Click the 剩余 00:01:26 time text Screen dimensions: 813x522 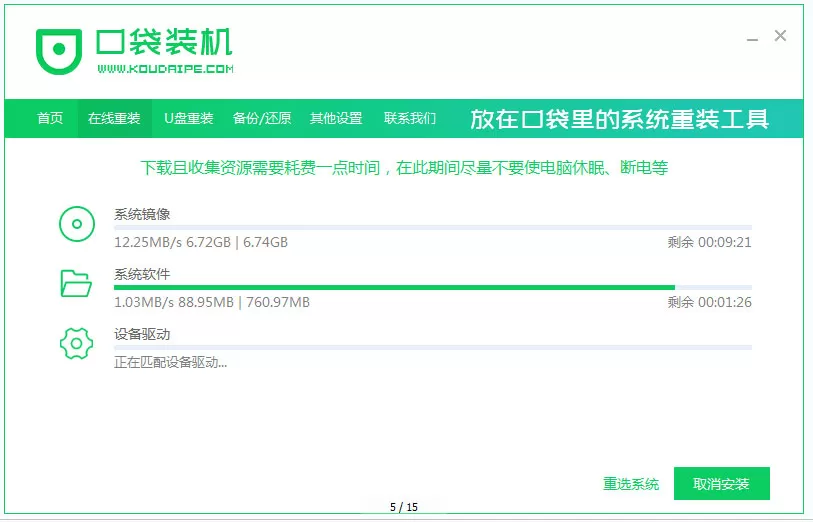coord(709,302)
